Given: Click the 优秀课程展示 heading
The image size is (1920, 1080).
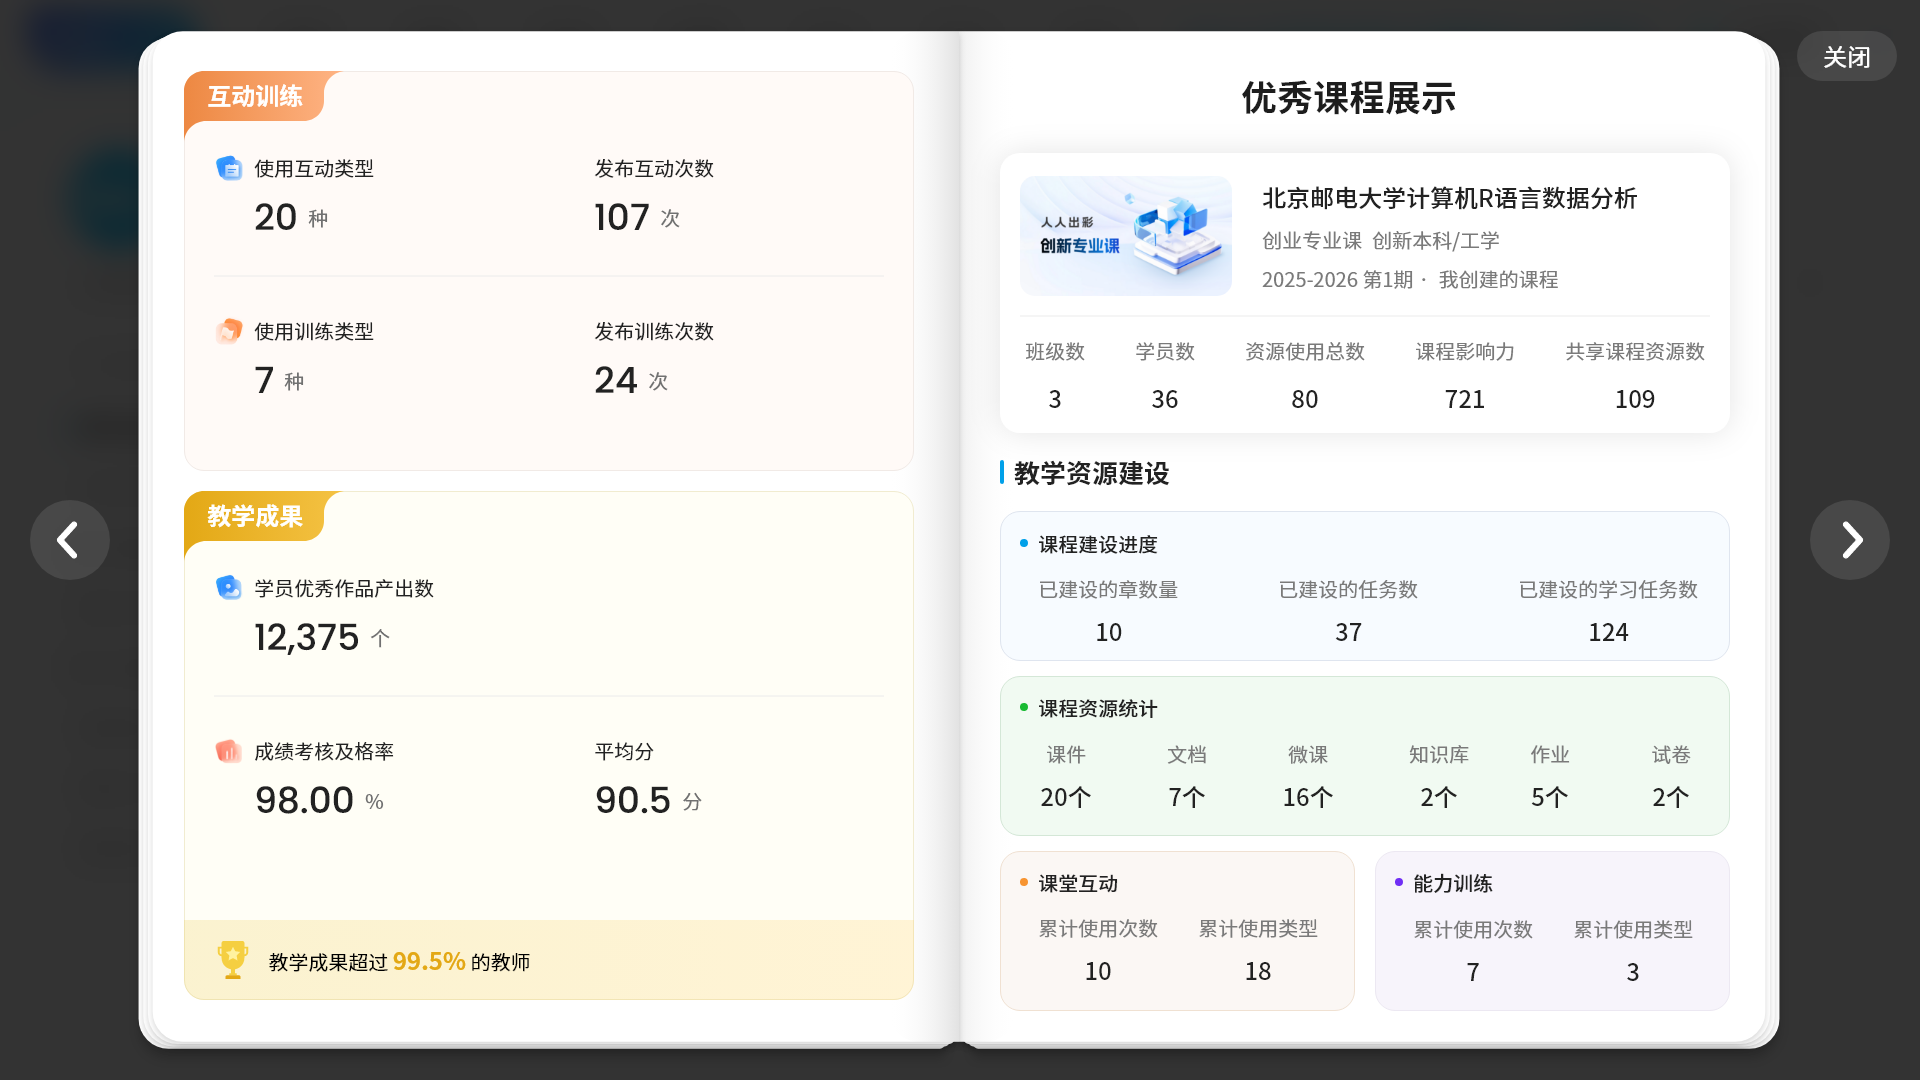Looking at the screenshot, I should [x=1348, y=98].
